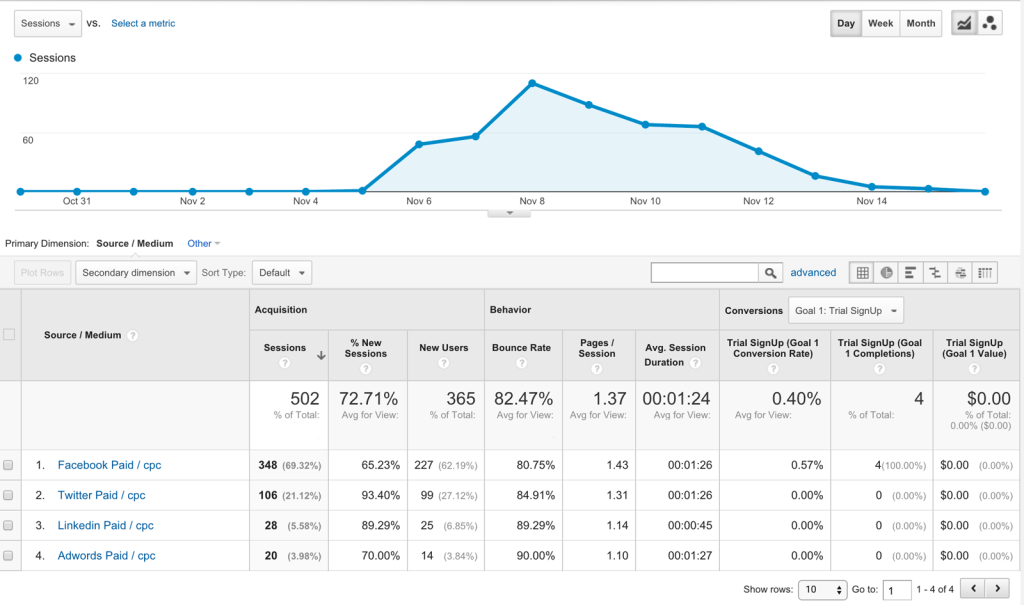Image resolution: width=1024 pixels, height=605 pixels.
Task: Open Linkedin Paid / cpc source link
Action: (x=105, y=525)
